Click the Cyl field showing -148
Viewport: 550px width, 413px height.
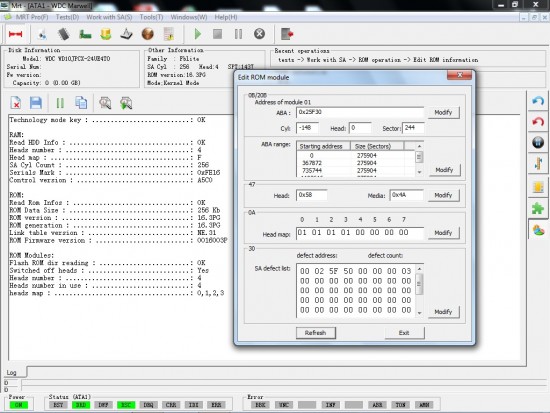(x=308, y=128)
